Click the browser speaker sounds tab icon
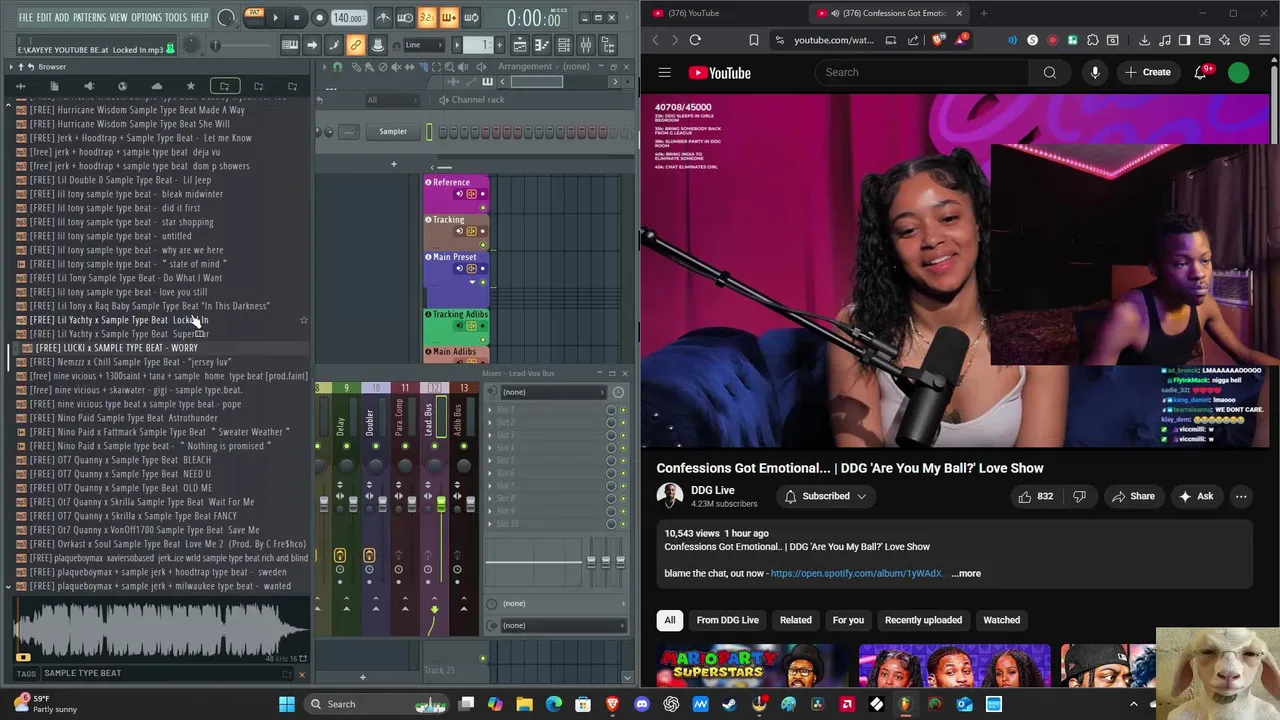The image size is (1280, 720). 88,86
